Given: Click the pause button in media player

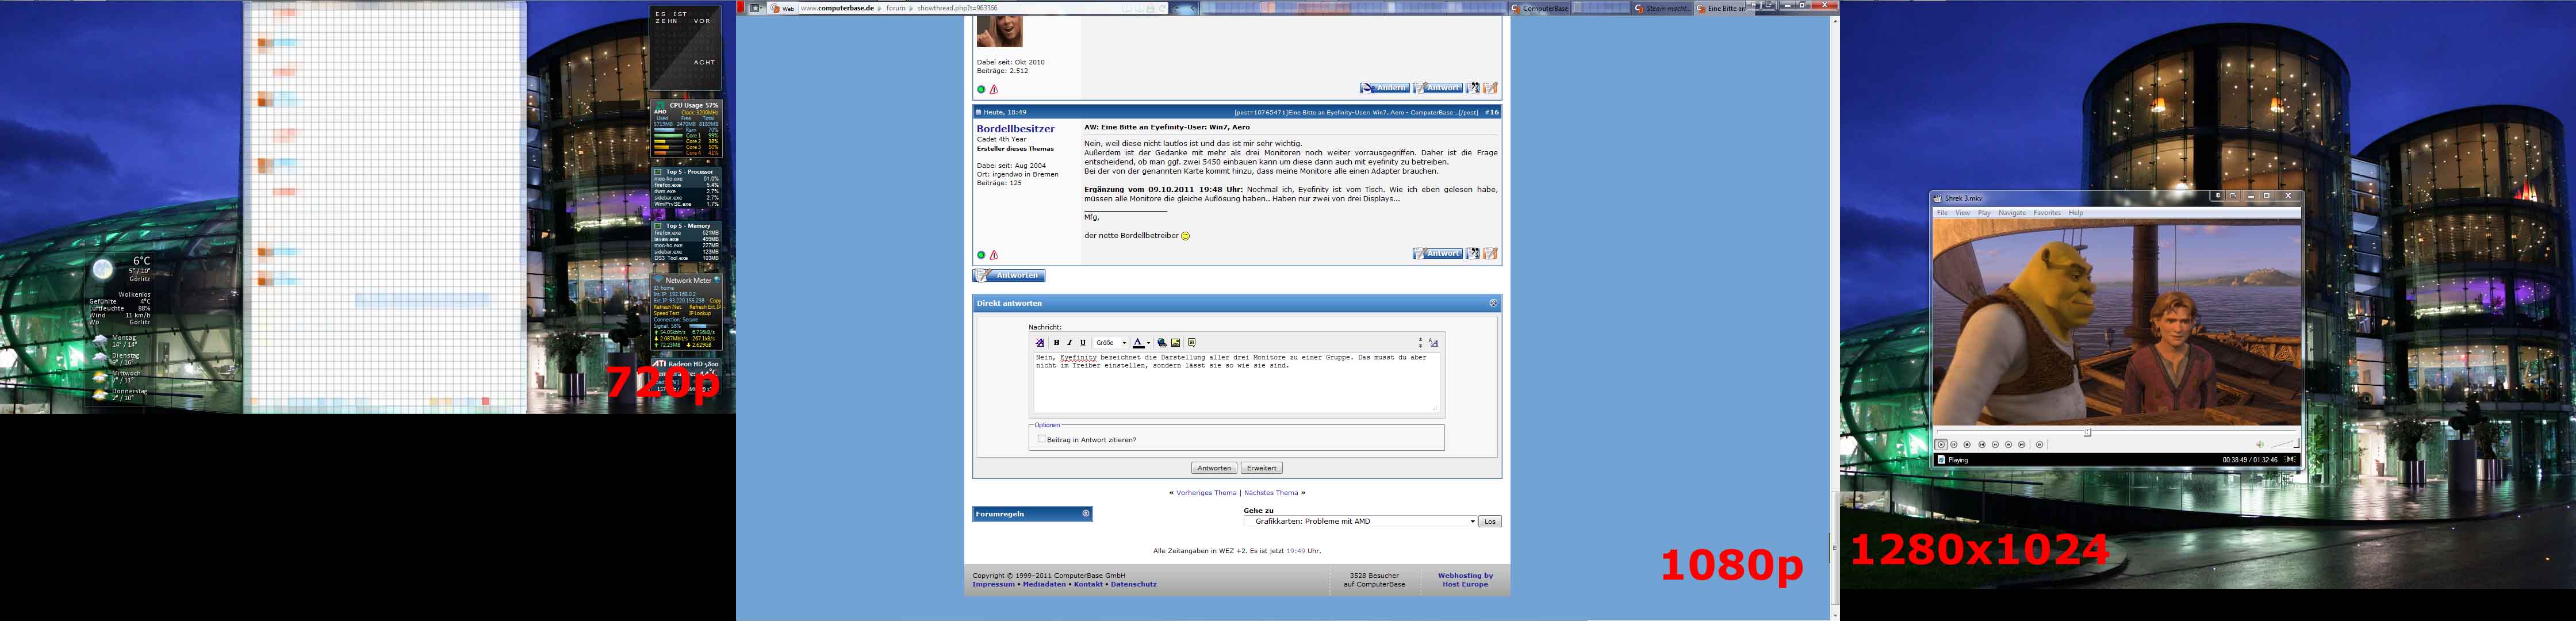Looking at the screenshot, I should pyautogui.click(x=1954, y=445).
